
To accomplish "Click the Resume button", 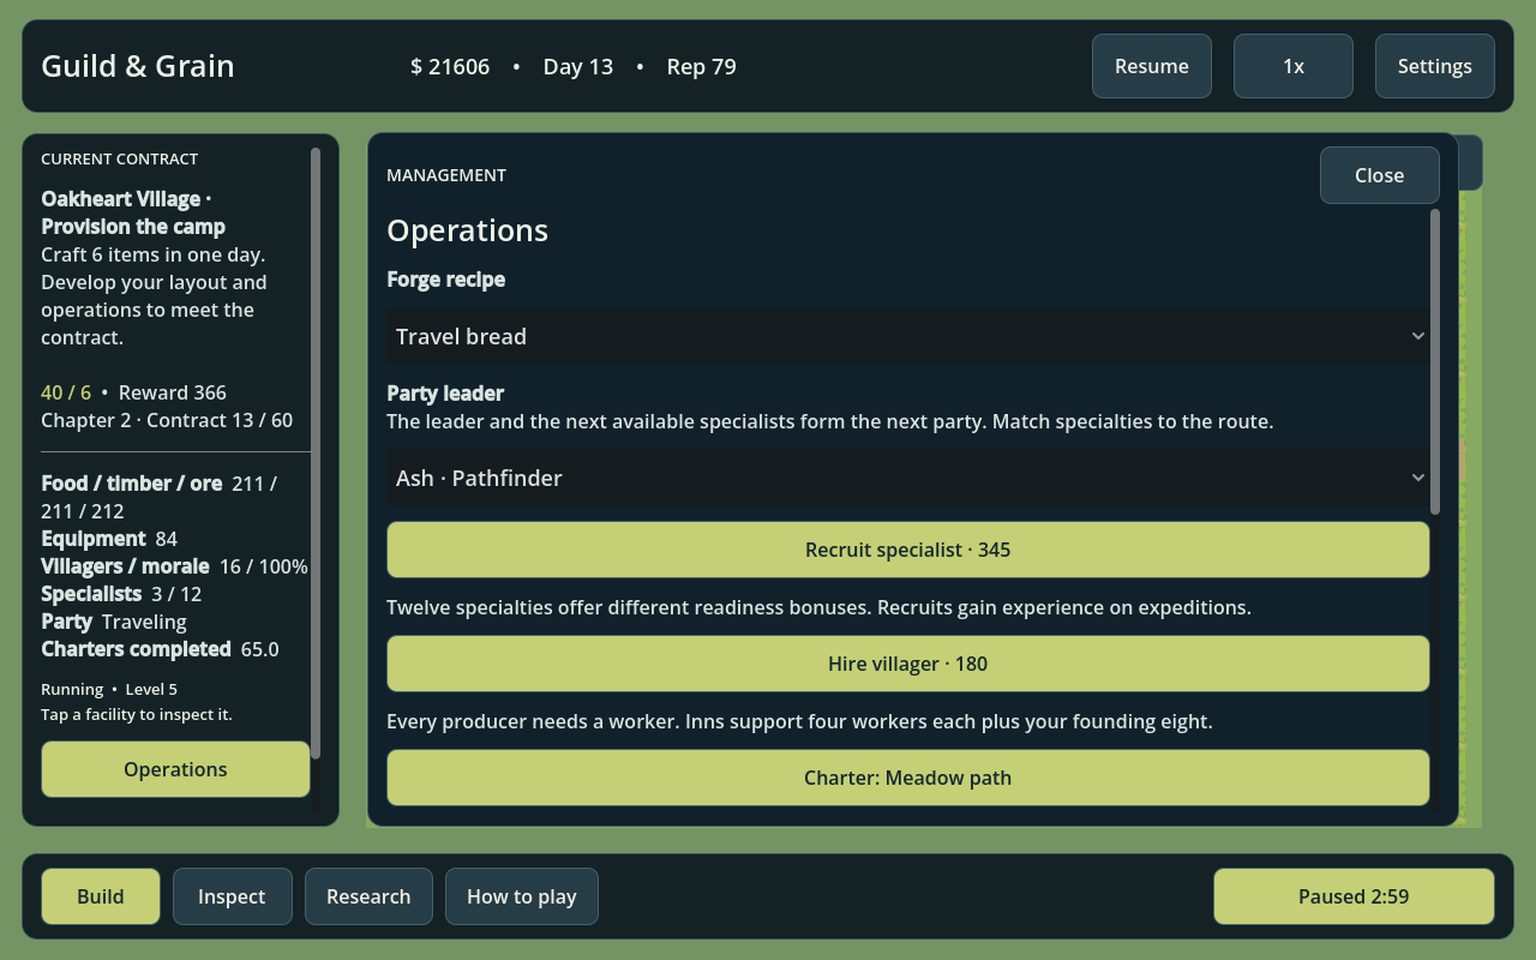I will [x=1151, y=66].
